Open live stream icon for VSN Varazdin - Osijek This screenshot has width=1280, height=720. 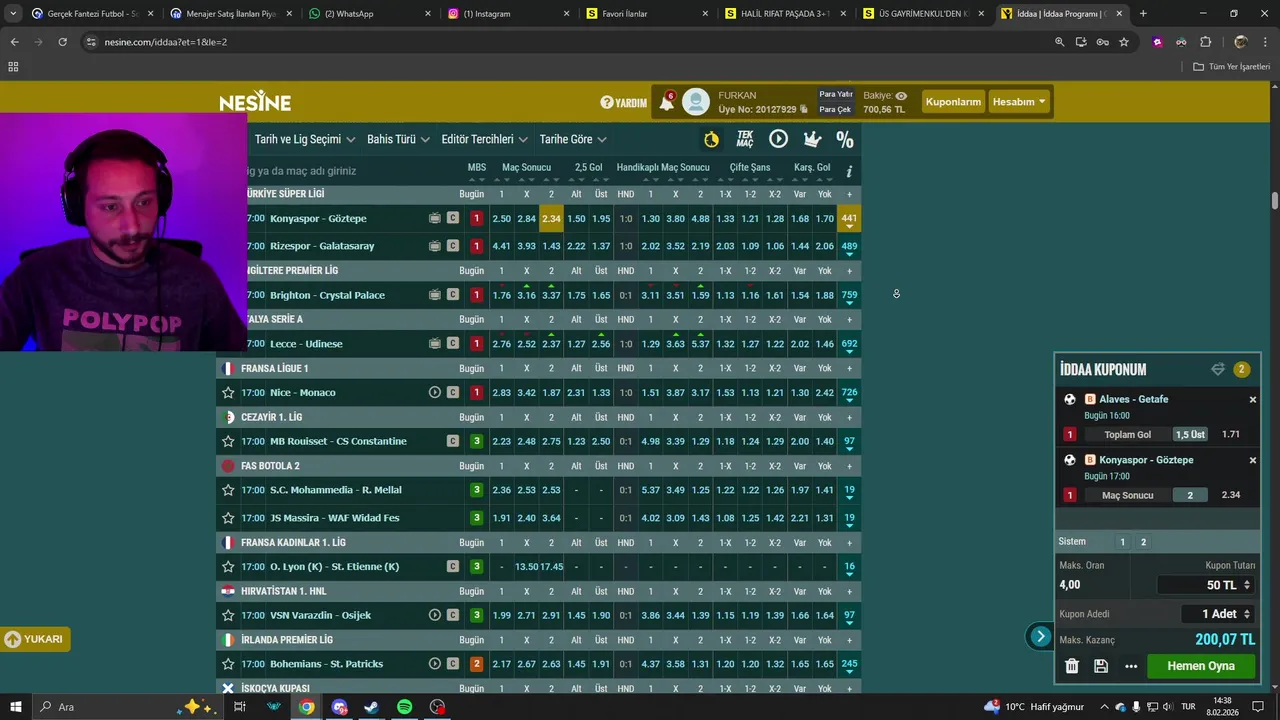[x=435, y=615]
